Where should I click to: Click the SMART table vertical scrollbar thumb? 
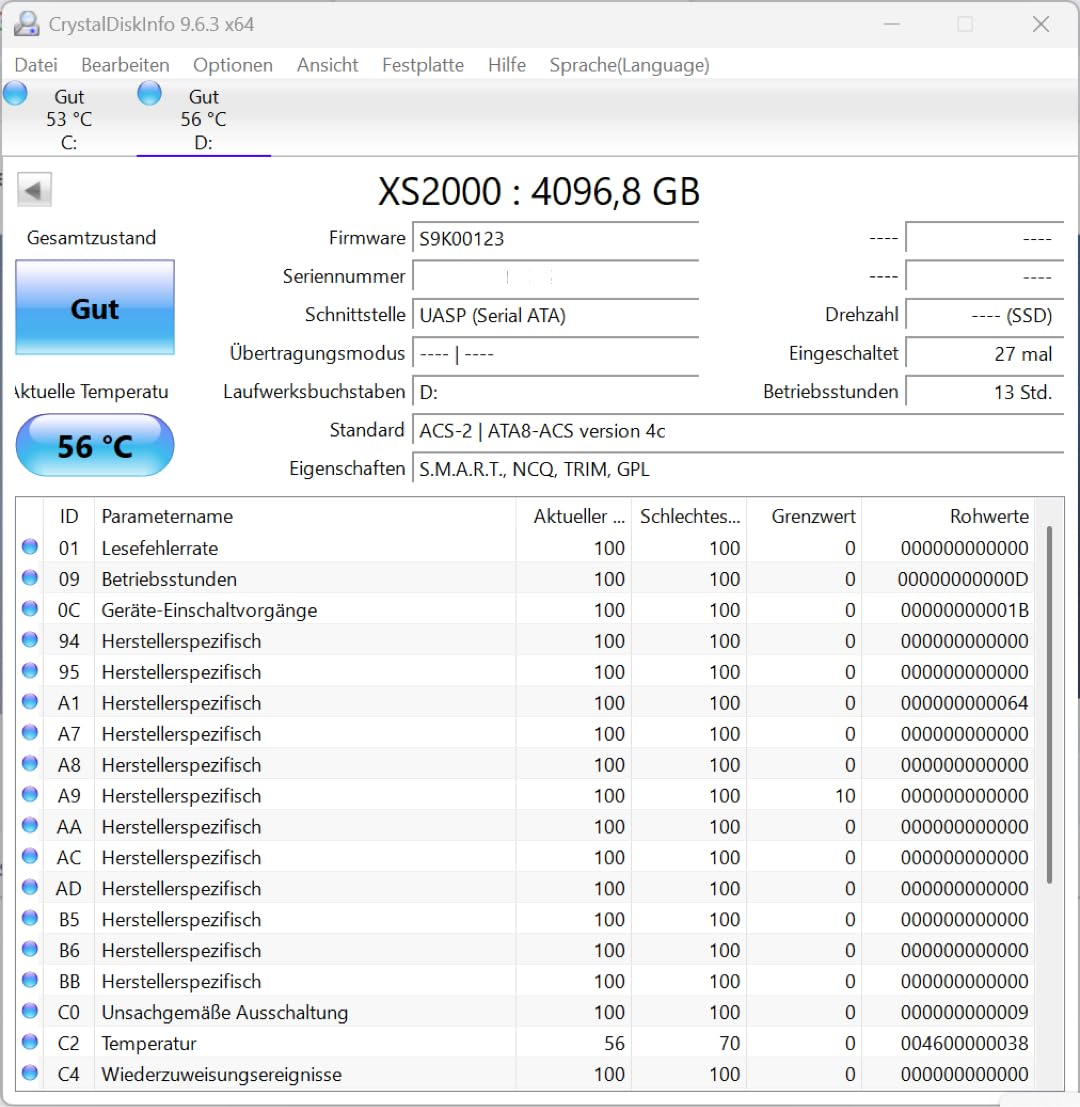click(1050, 704)
